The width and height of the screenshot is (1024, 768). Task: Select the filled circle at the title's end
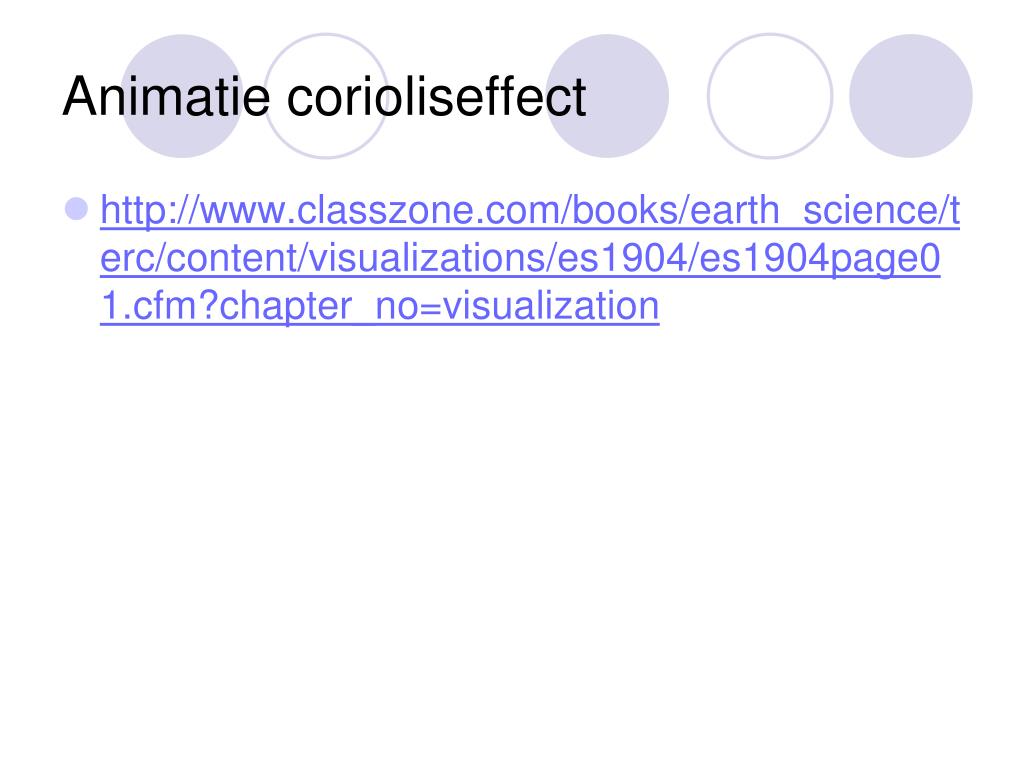(x=607, y=96)
